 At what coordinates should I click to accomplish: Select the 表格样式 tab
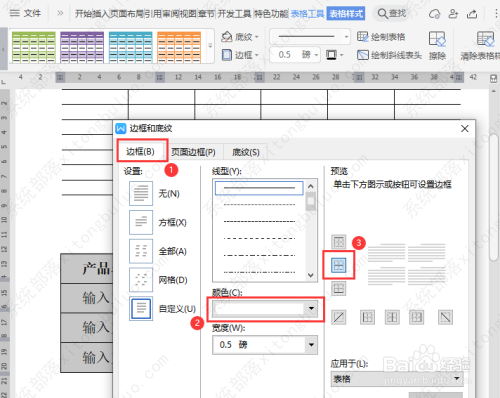(x=346, y=14)
